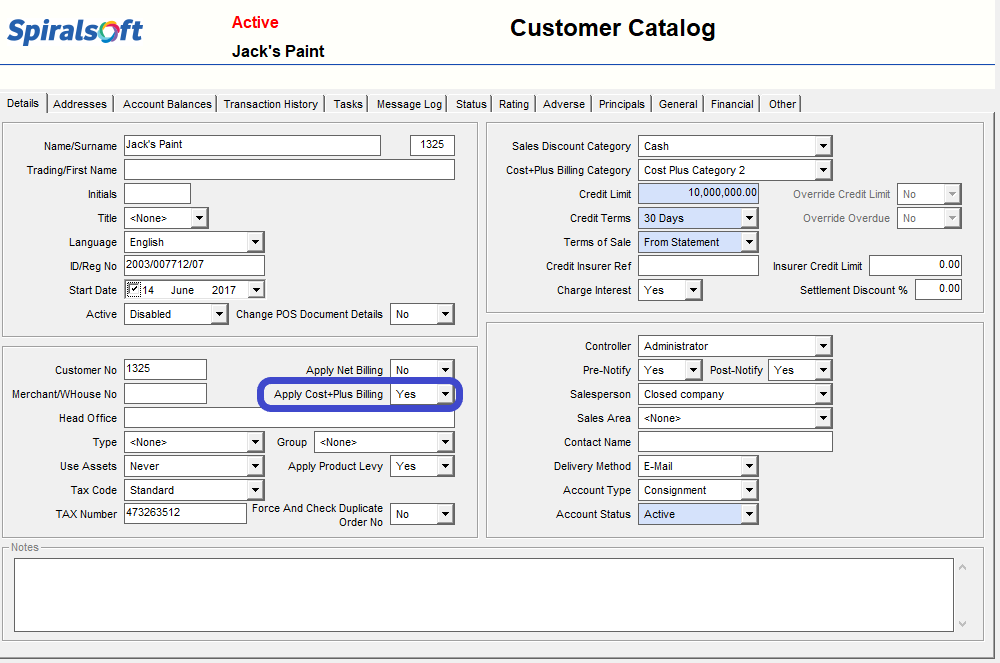Click the ID/Reg No field
This screenshot has width=1000, height=663.
click(x=195, y=265)
